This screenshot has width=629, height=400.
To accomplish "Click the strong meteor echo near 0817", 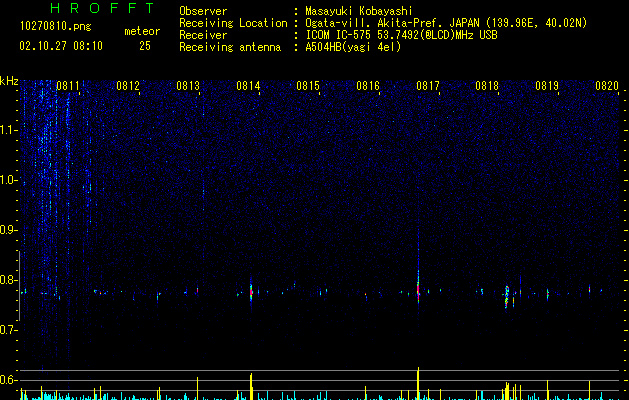I will (418, 287).
